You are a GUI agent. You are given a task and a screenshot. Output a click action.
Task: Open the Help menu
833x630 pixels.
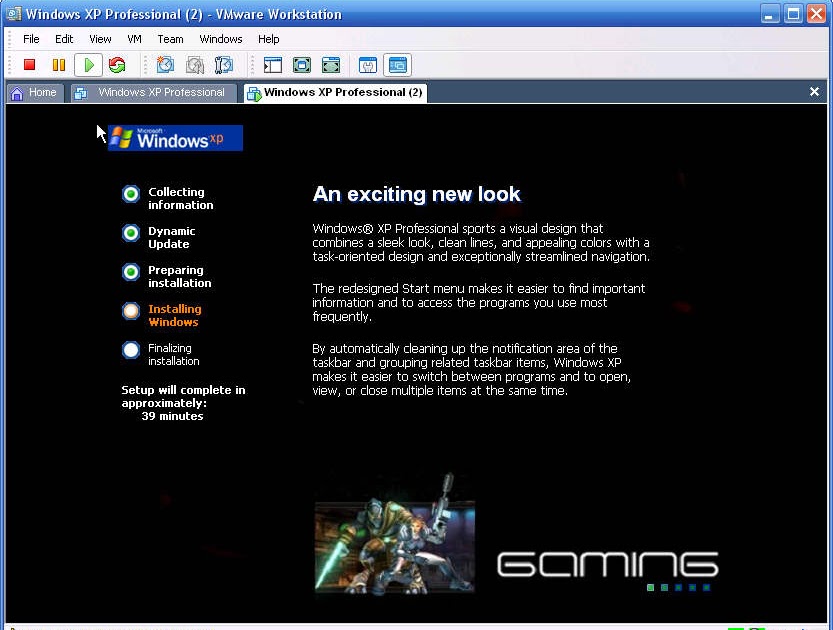268,39
